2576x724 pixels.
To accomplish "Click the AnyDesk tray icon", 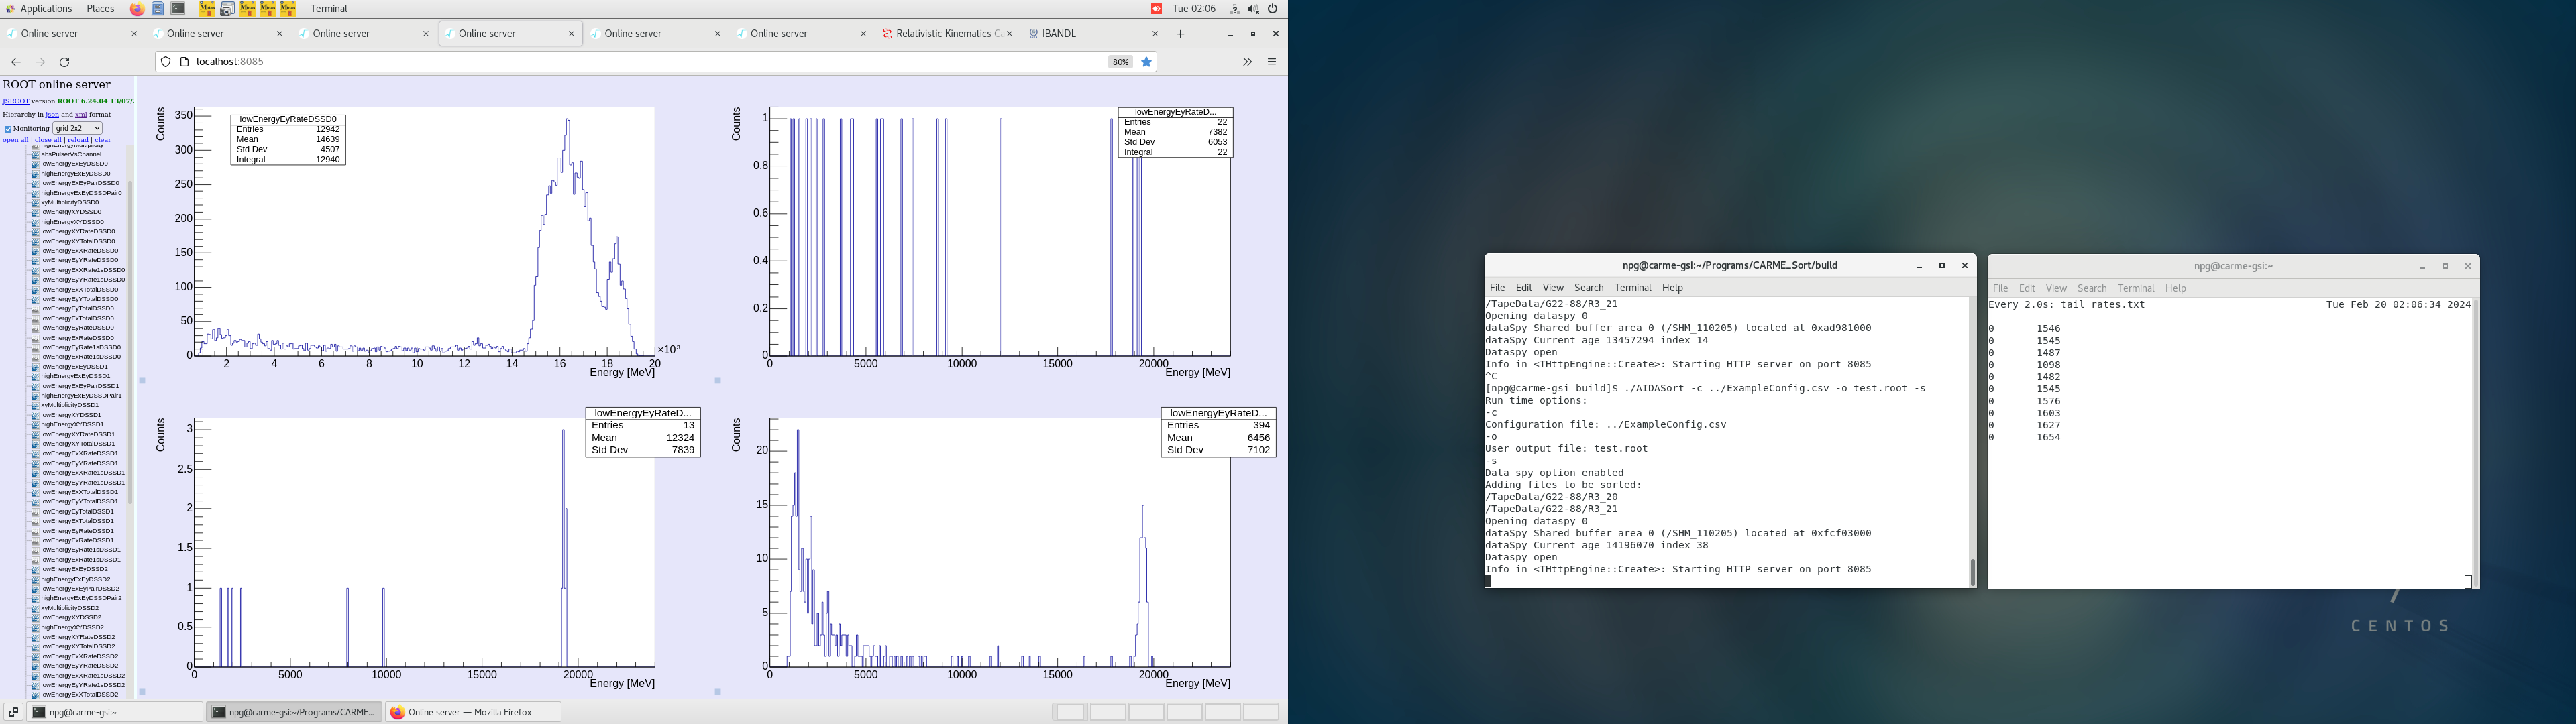I will [1156, 9].
